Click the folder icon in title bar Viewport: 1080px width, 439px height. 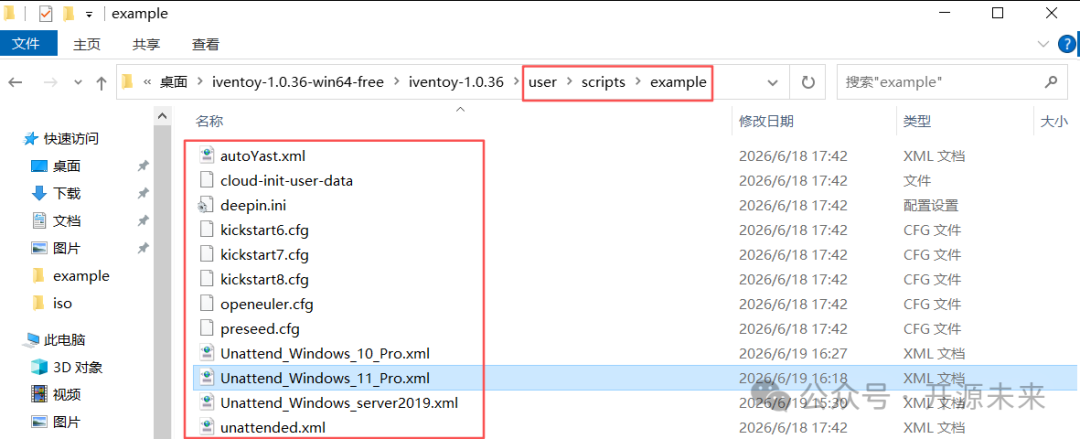point(10,13)
